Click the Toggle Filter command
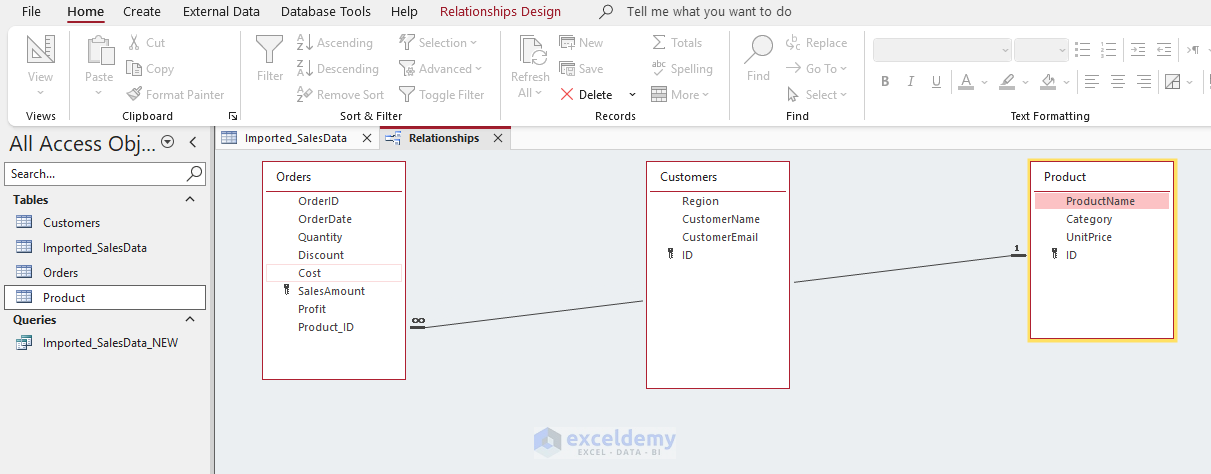 pos(441,95)
